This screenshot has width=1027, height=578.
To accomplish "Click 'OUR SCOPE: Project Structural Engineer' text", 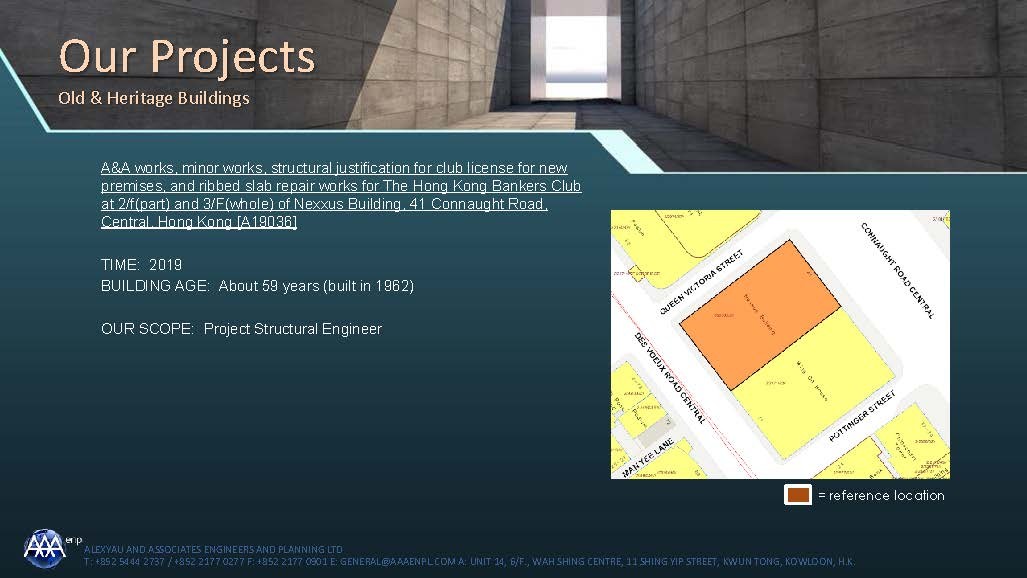I will (x=241, y=329).
